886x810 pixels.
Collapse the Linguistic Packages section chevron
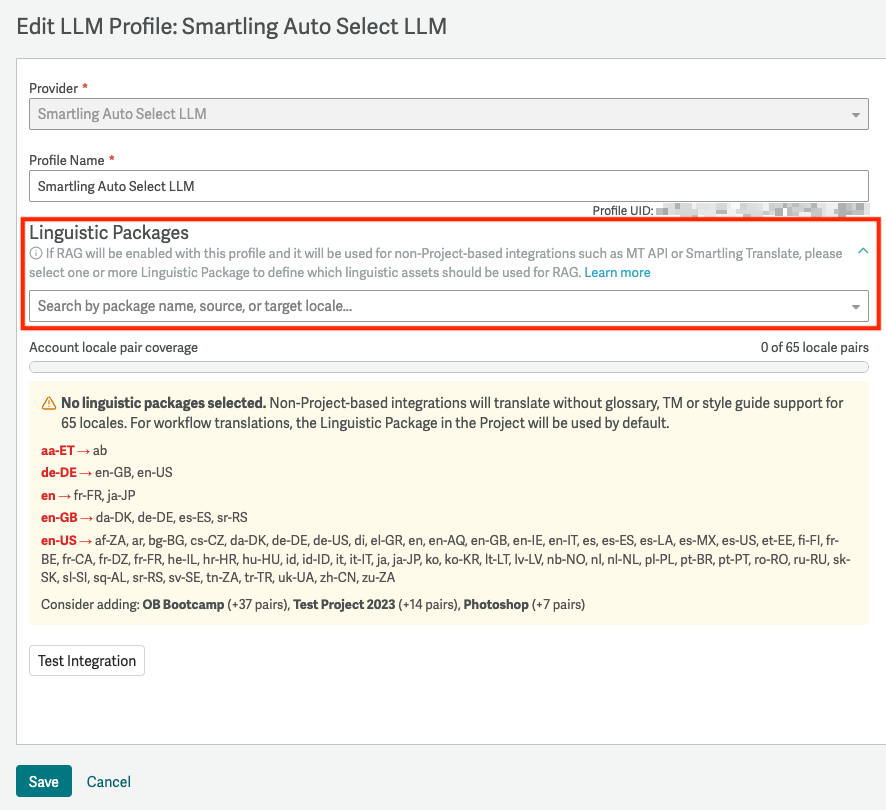click(x=863, y=251)
